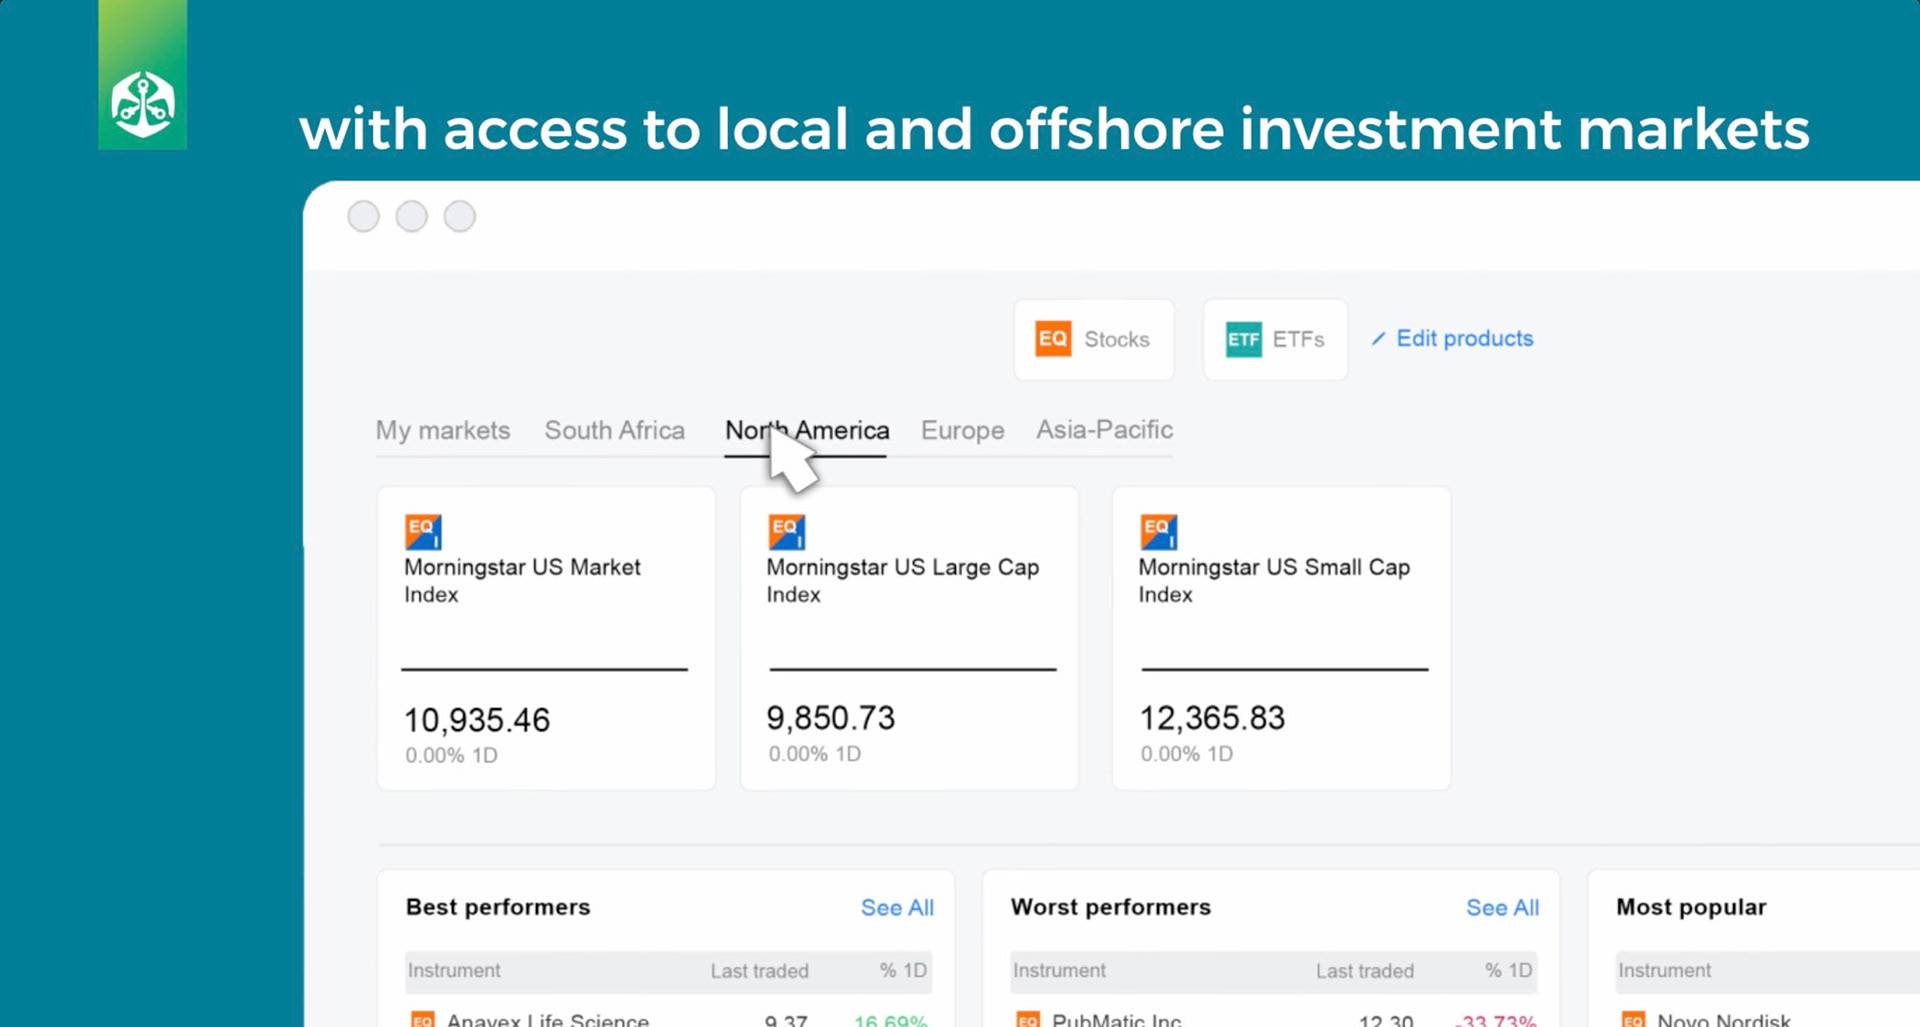This screenshot has width=1920, height=1027.
Task: Click the EQ icon beside Anavex Life Science
Action: (x=423, y=1019)
